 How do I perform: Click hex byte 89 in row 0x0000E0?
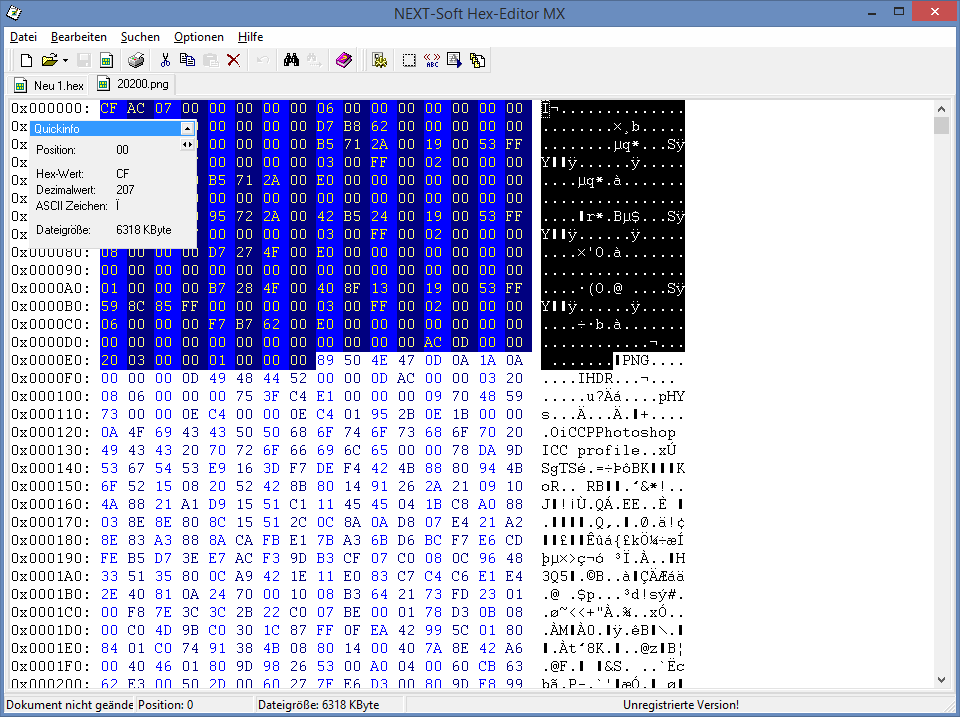(325, 360)
